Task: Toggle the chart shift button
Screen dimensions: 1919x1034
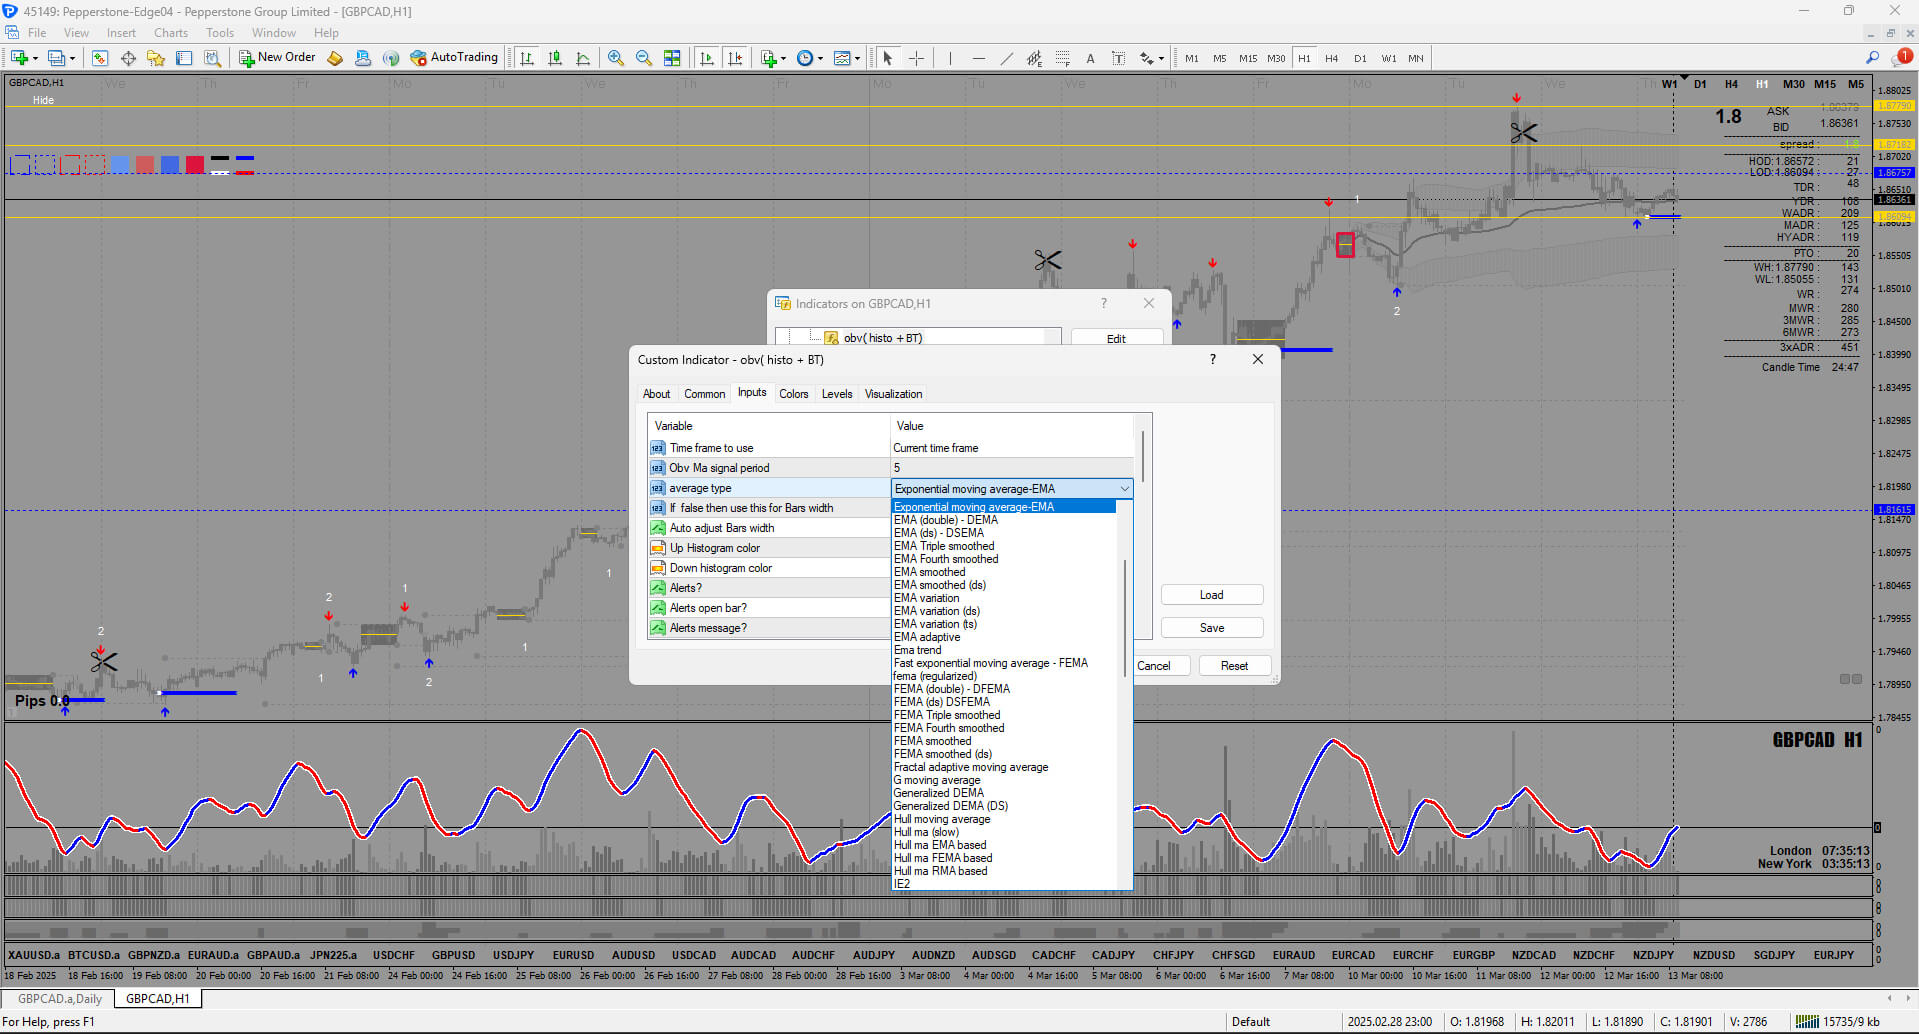Action: pyautogui.click(x=736, y=58)
